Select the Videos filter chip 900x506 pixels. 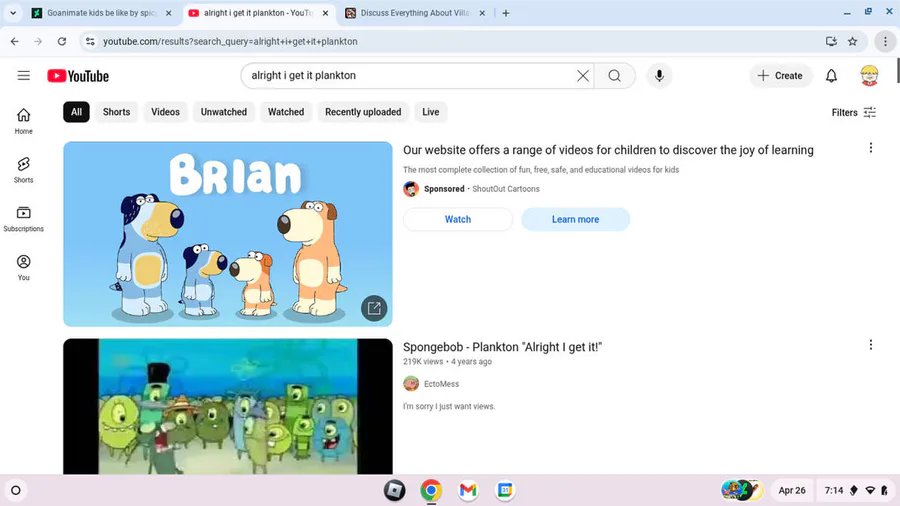[165, 112]
